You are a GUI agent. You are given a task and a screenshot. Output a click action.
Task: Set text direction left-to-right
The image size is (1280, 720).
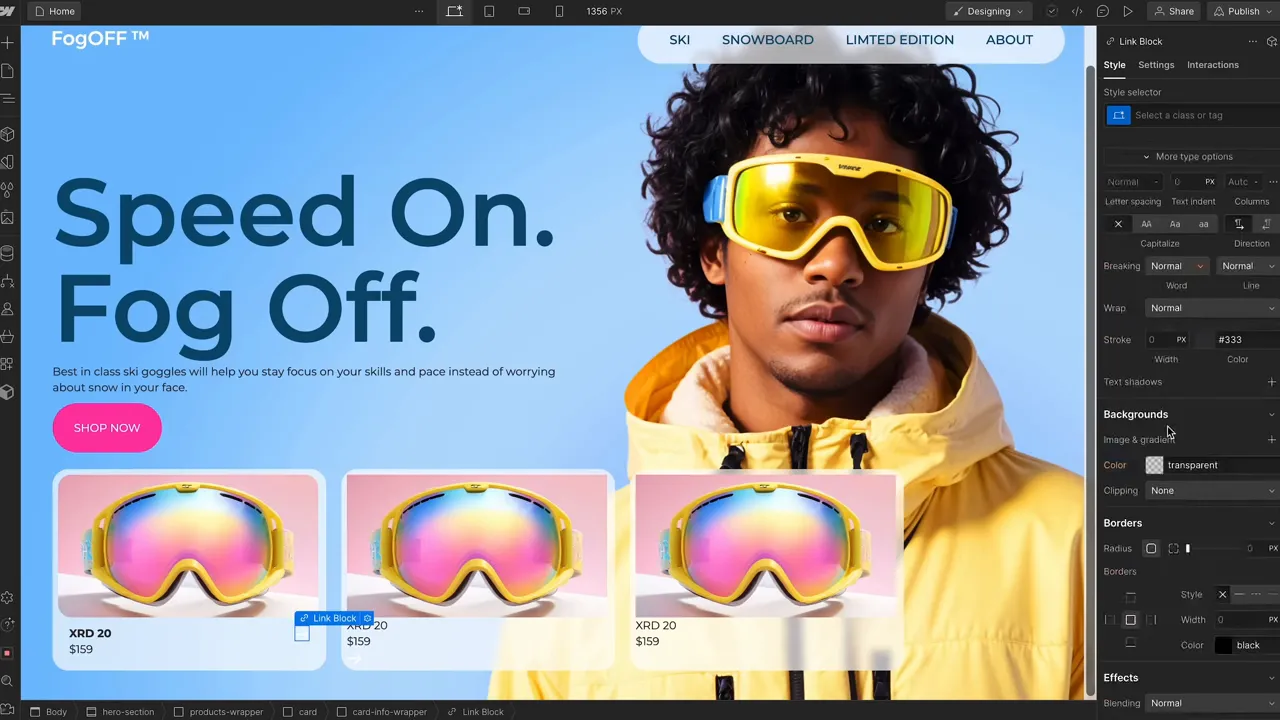(x=1239, y=224)
